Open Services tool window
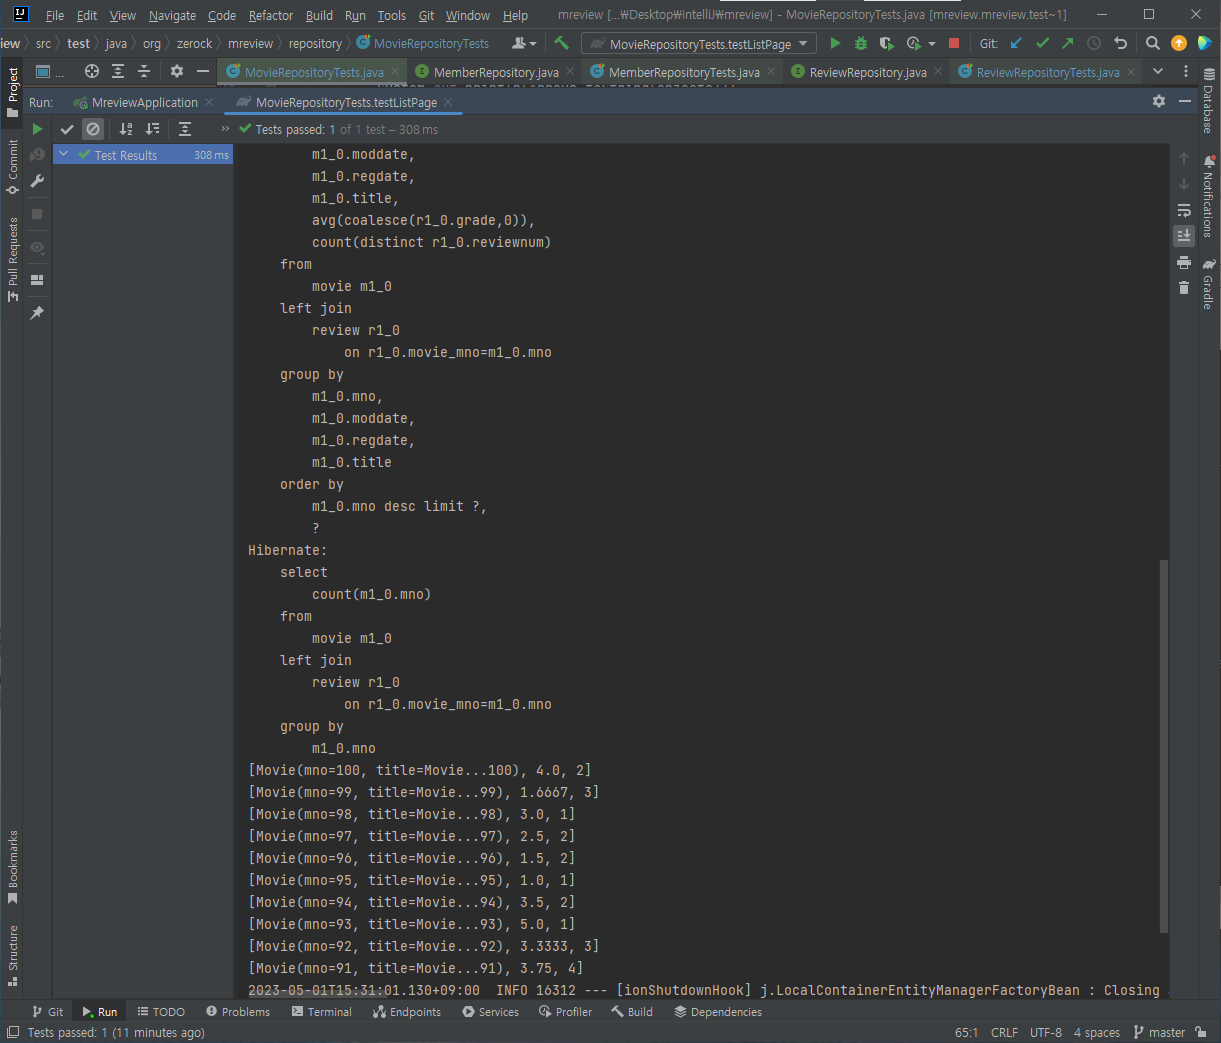This screenshot has width=1221, height=1043. click(490, 1012)
